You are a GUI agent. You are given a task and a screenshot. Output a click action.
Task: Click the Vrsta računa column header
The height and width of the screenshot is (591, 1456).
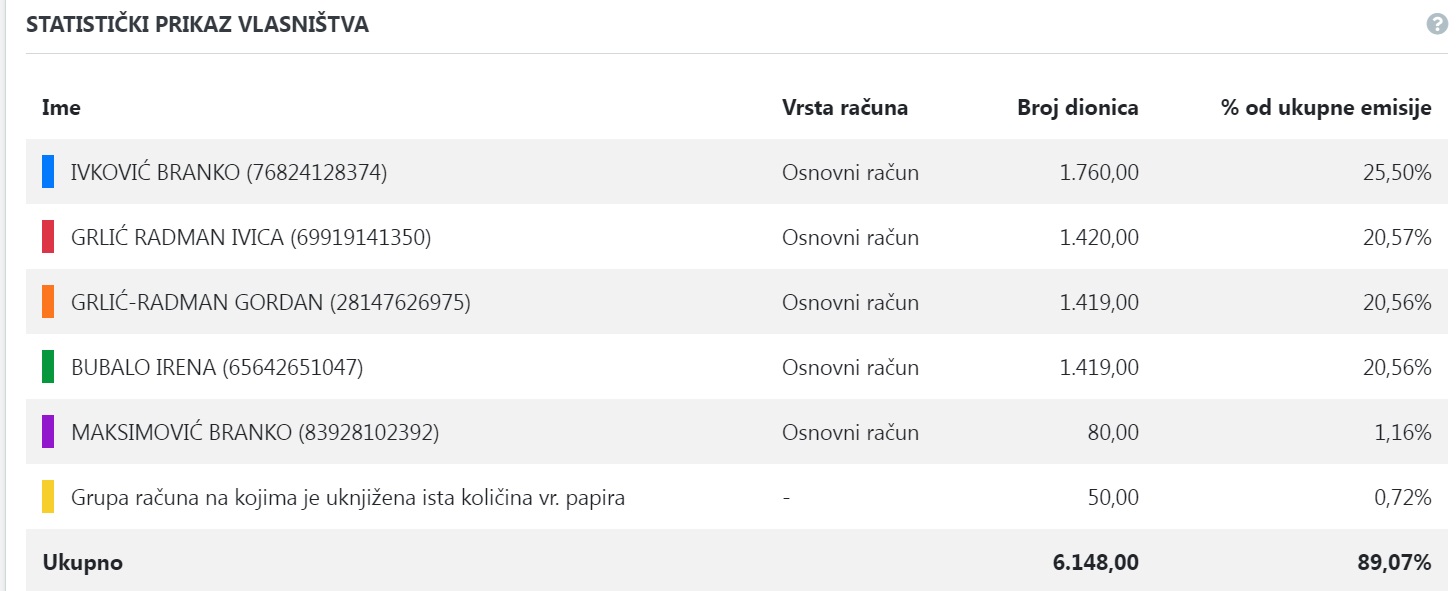pyautogui.click(x=845, y=108)
